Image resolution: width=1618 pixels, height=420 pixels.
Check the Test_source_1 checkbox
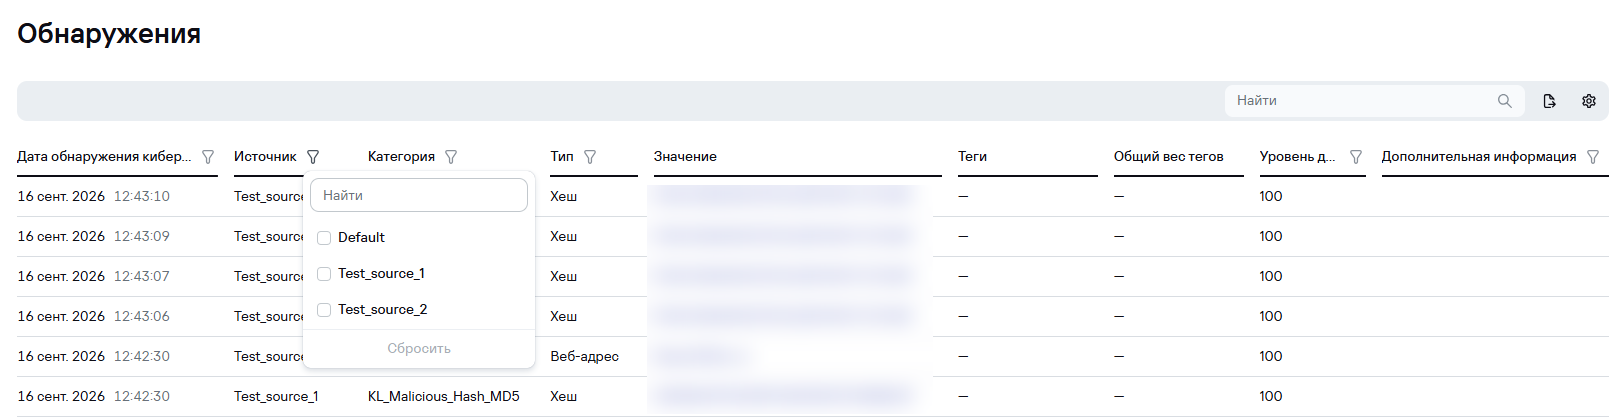pyautogui.click(x=324, y=274)
